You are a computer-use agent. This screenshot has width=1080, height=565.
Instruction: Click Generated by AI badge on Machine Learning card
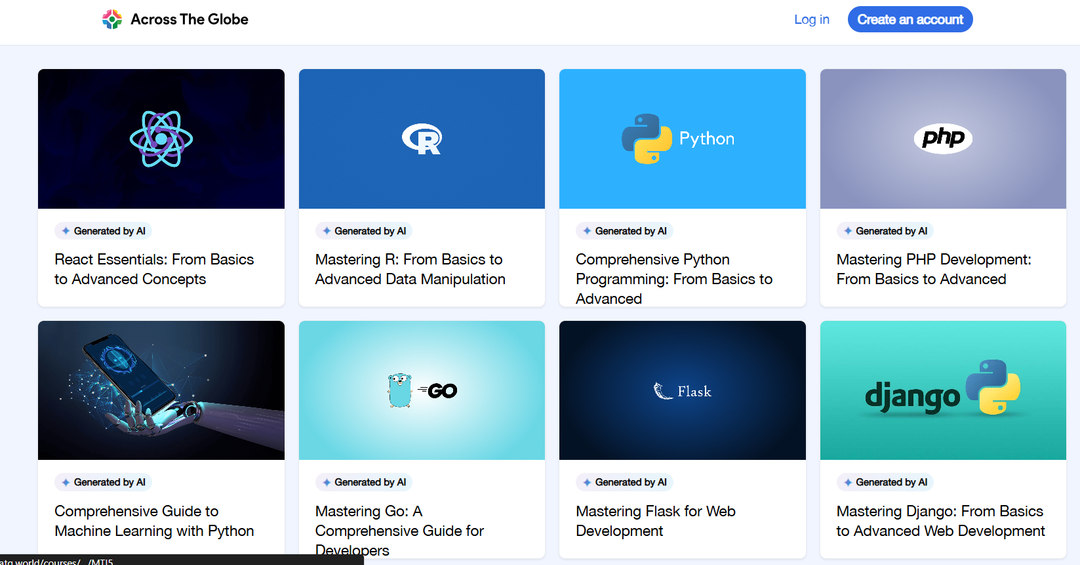[103, 482]
